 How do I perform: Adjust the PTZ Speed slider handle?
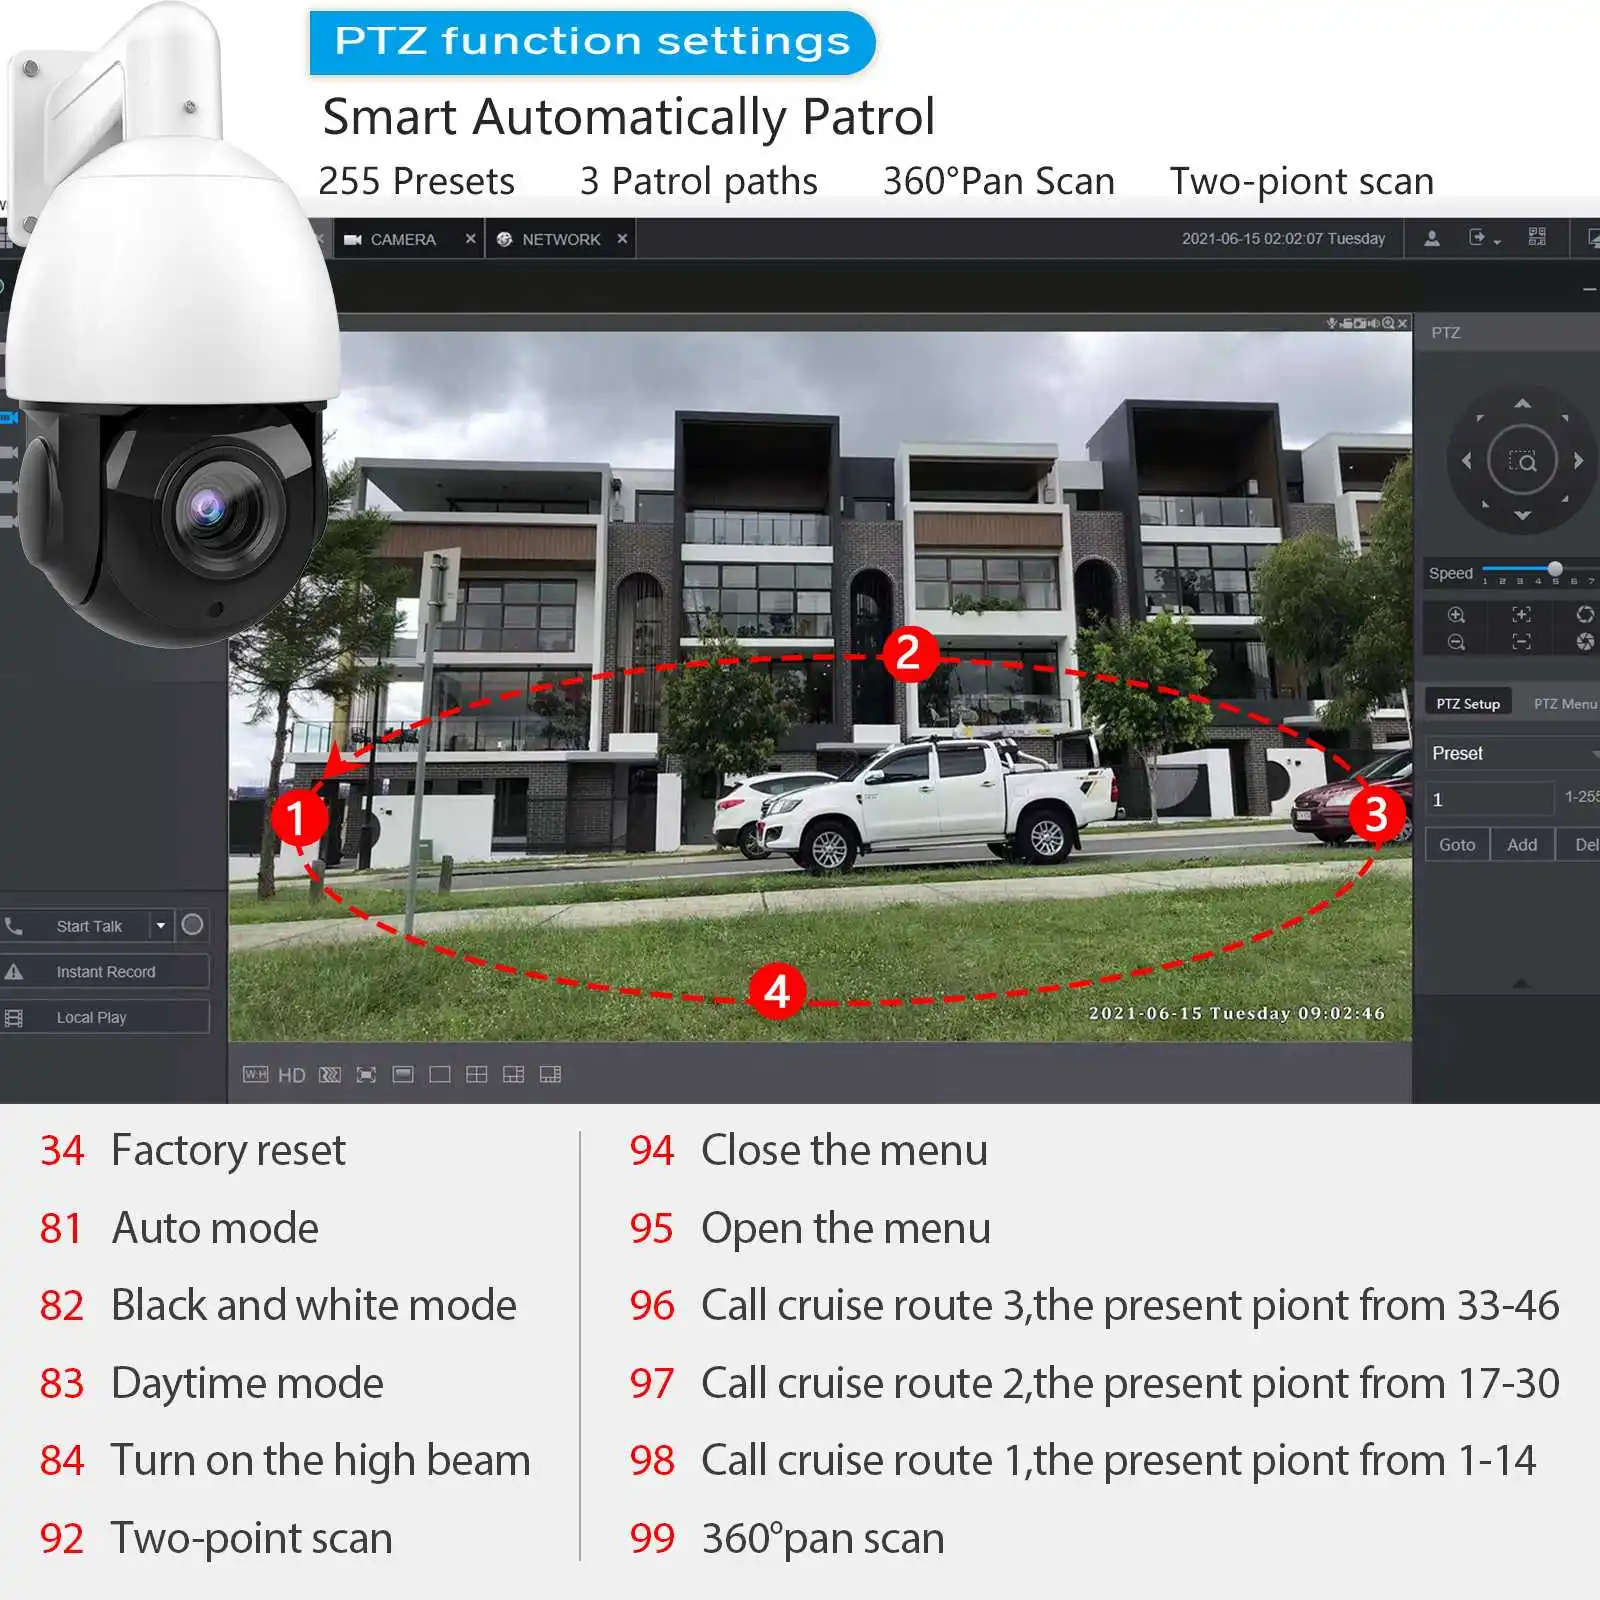[1554, 568]
